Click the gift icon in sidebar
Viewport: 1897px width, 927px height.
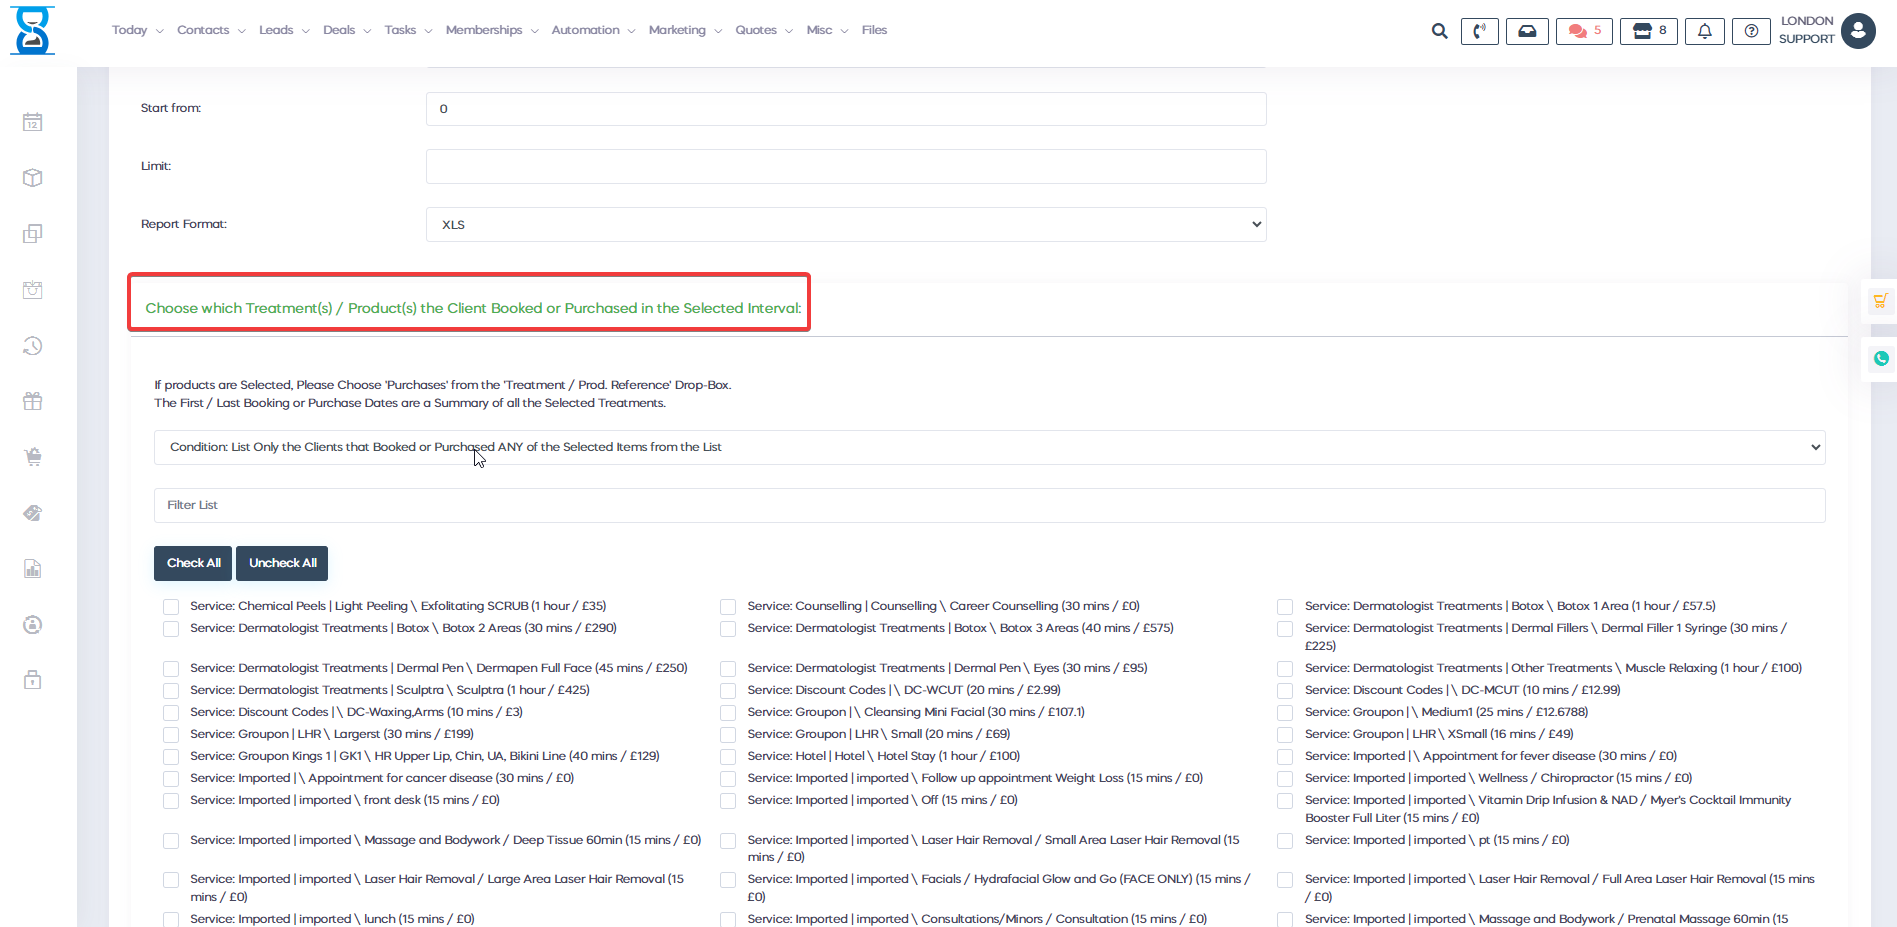(33, 401)
